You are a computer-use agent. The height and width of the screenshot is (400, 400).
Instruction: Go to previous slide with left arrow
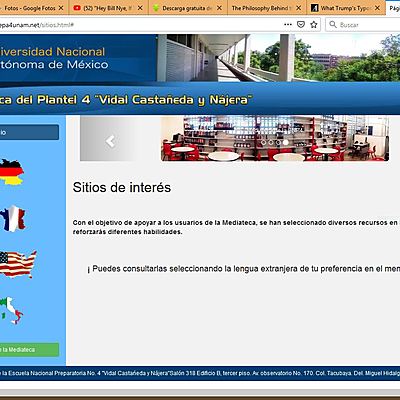click(110, 141)
